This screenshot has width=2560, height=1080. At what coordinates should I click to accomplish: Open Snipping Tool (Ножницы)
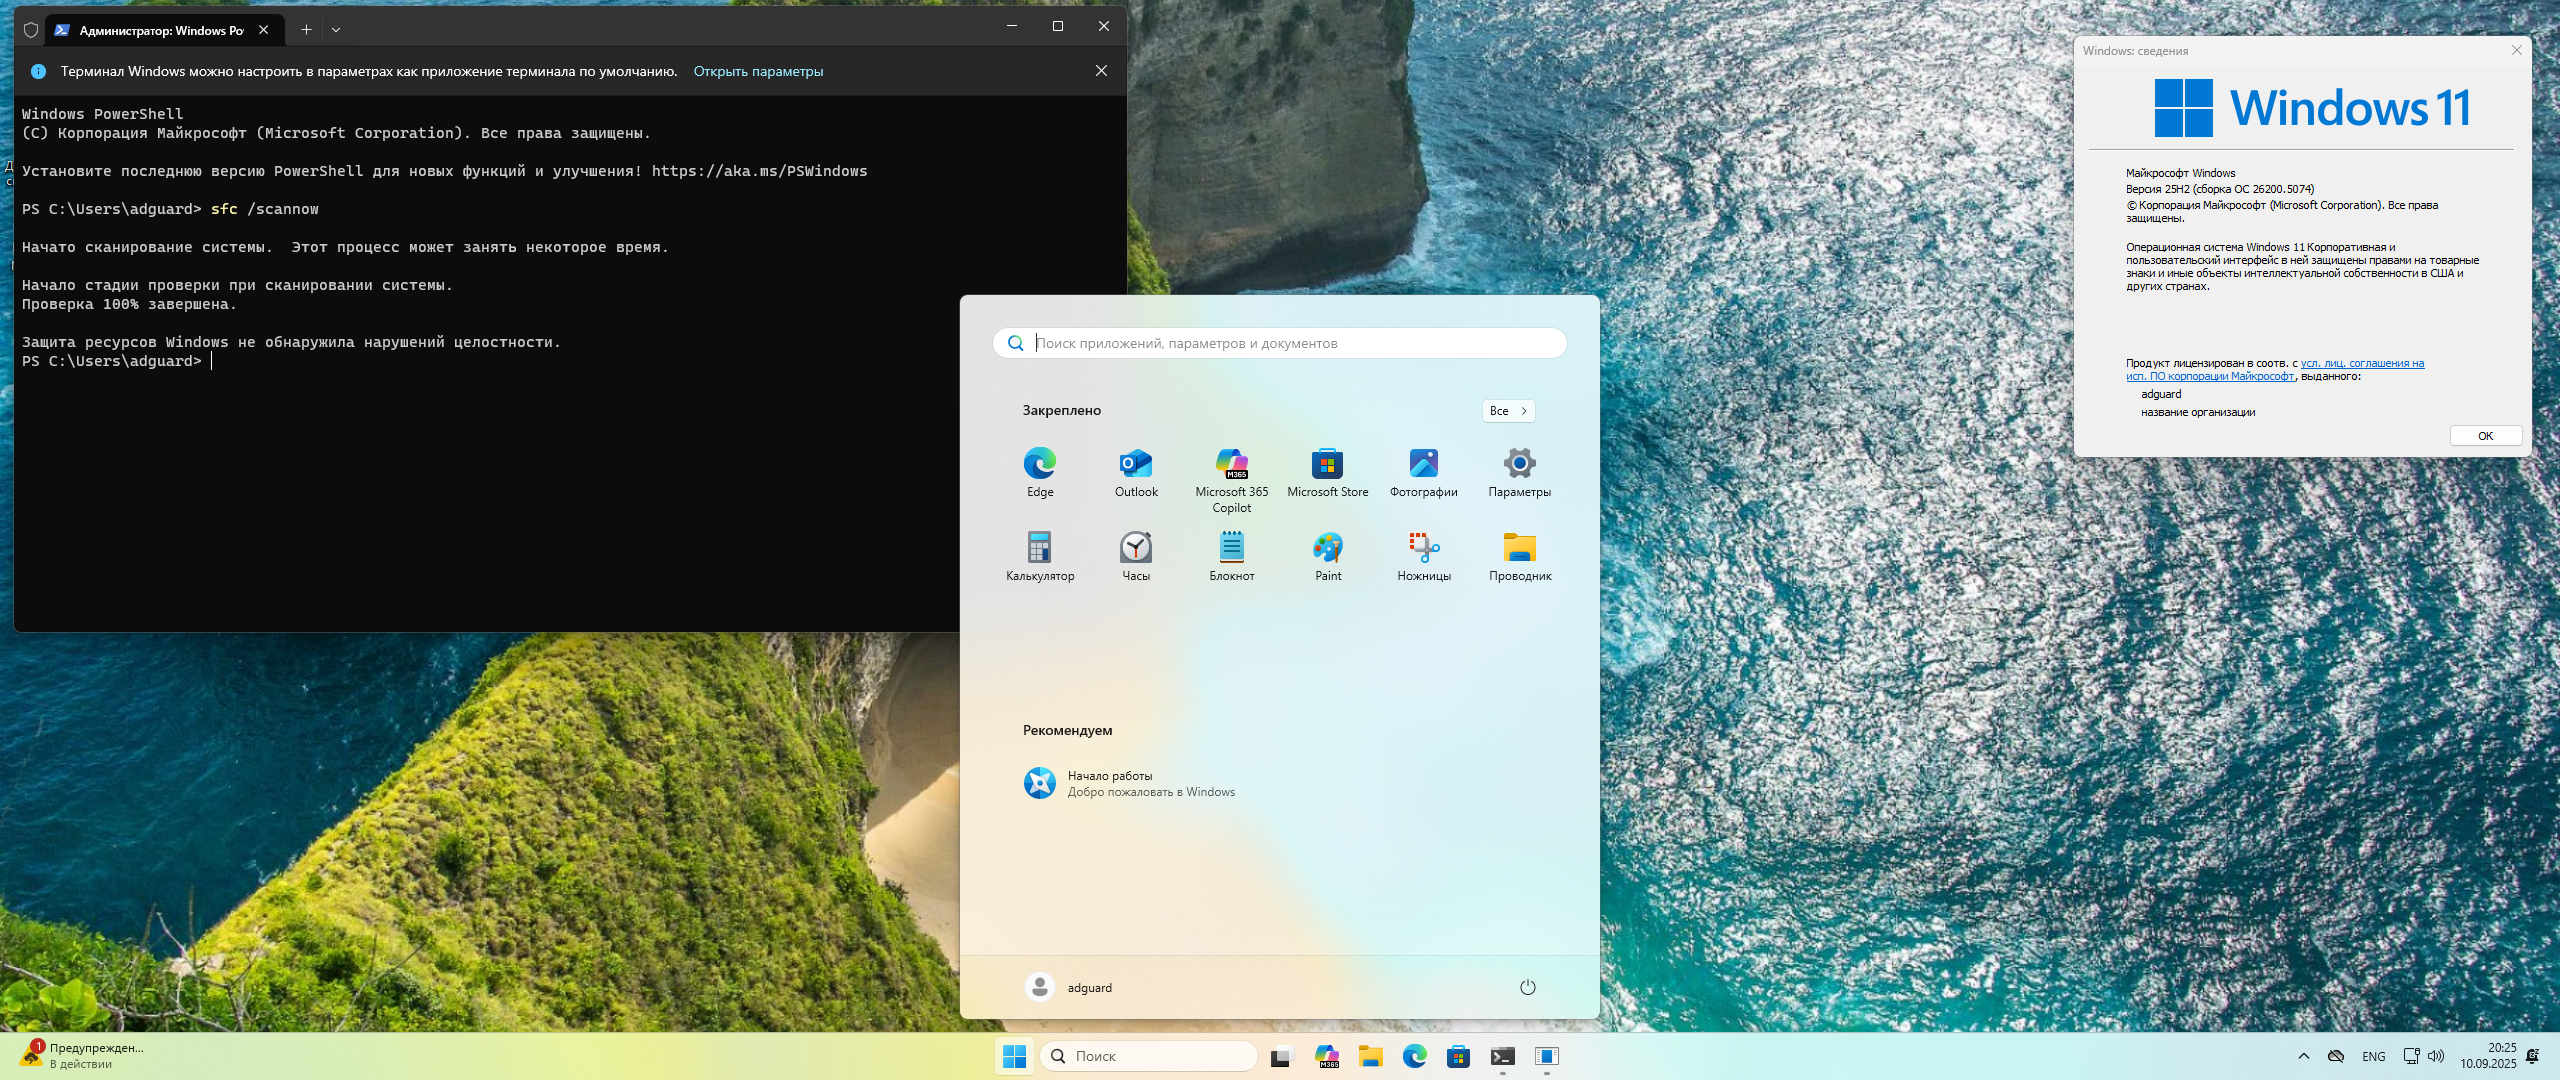coord(1423,548)
